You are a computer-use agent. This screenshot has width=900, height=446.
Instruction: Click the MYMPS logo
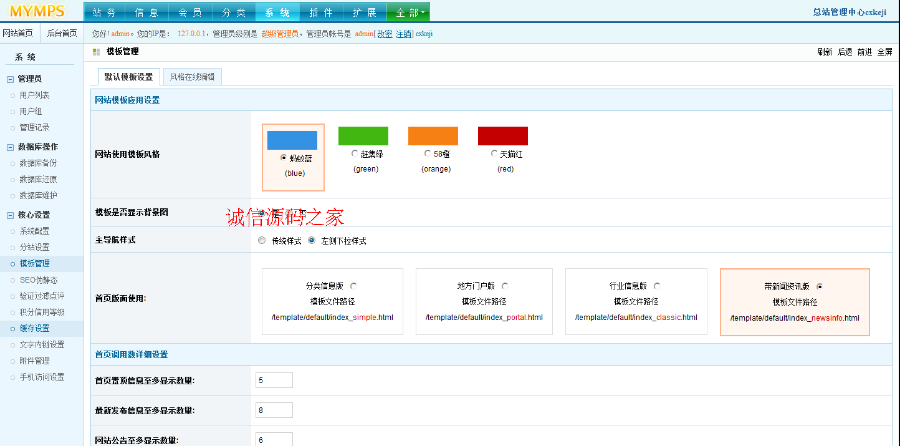tap(37, 10)
